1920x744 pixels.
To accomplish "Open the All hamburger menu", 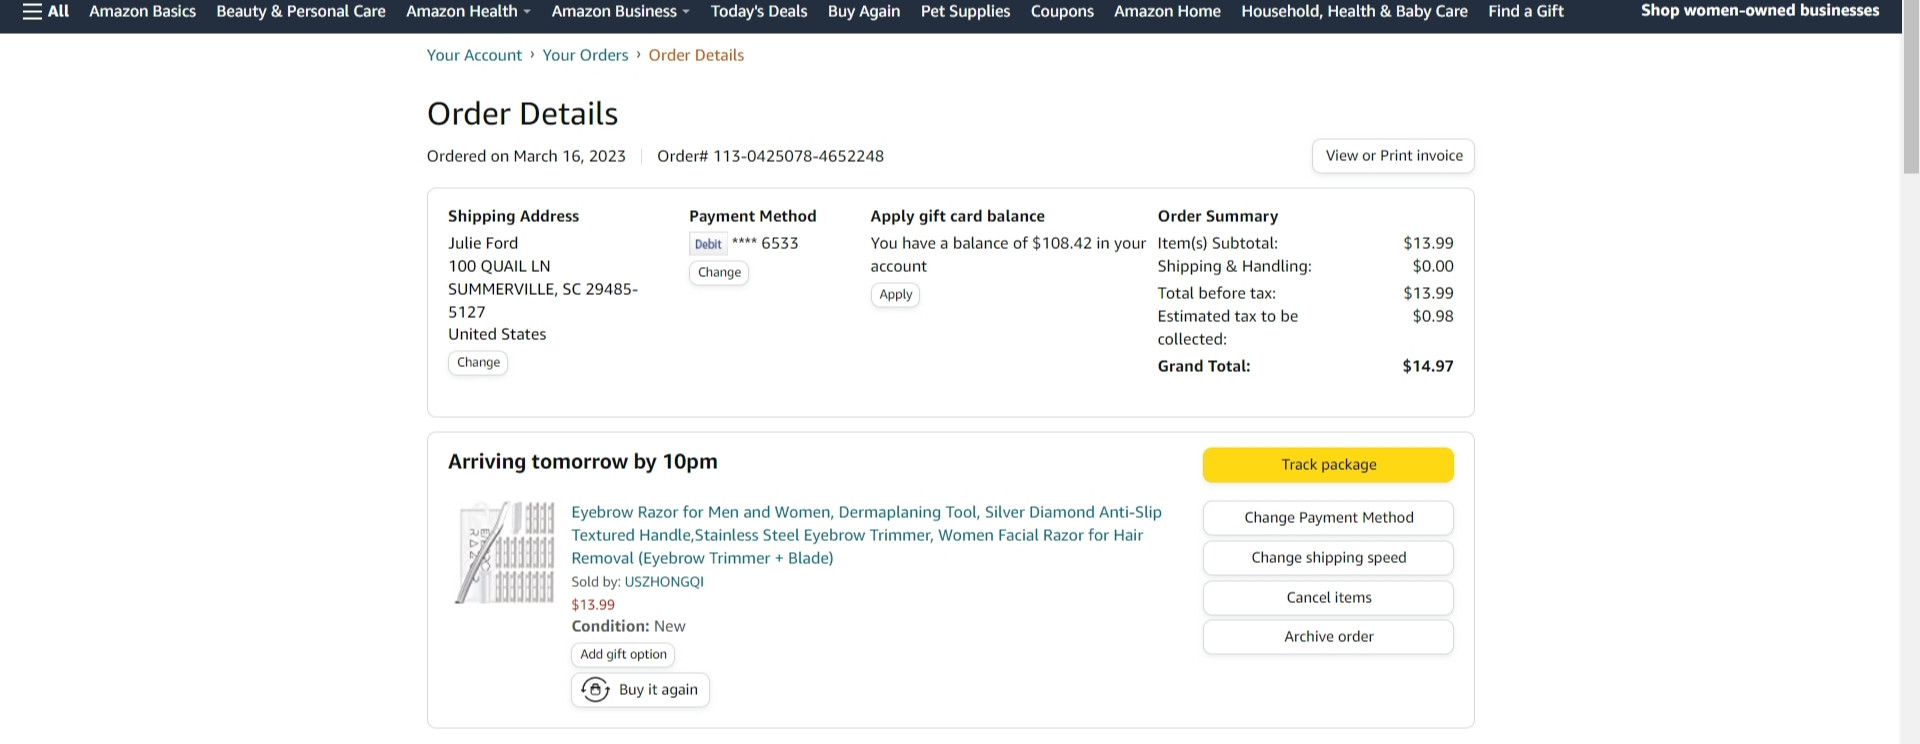I will [x=46, y=11].
